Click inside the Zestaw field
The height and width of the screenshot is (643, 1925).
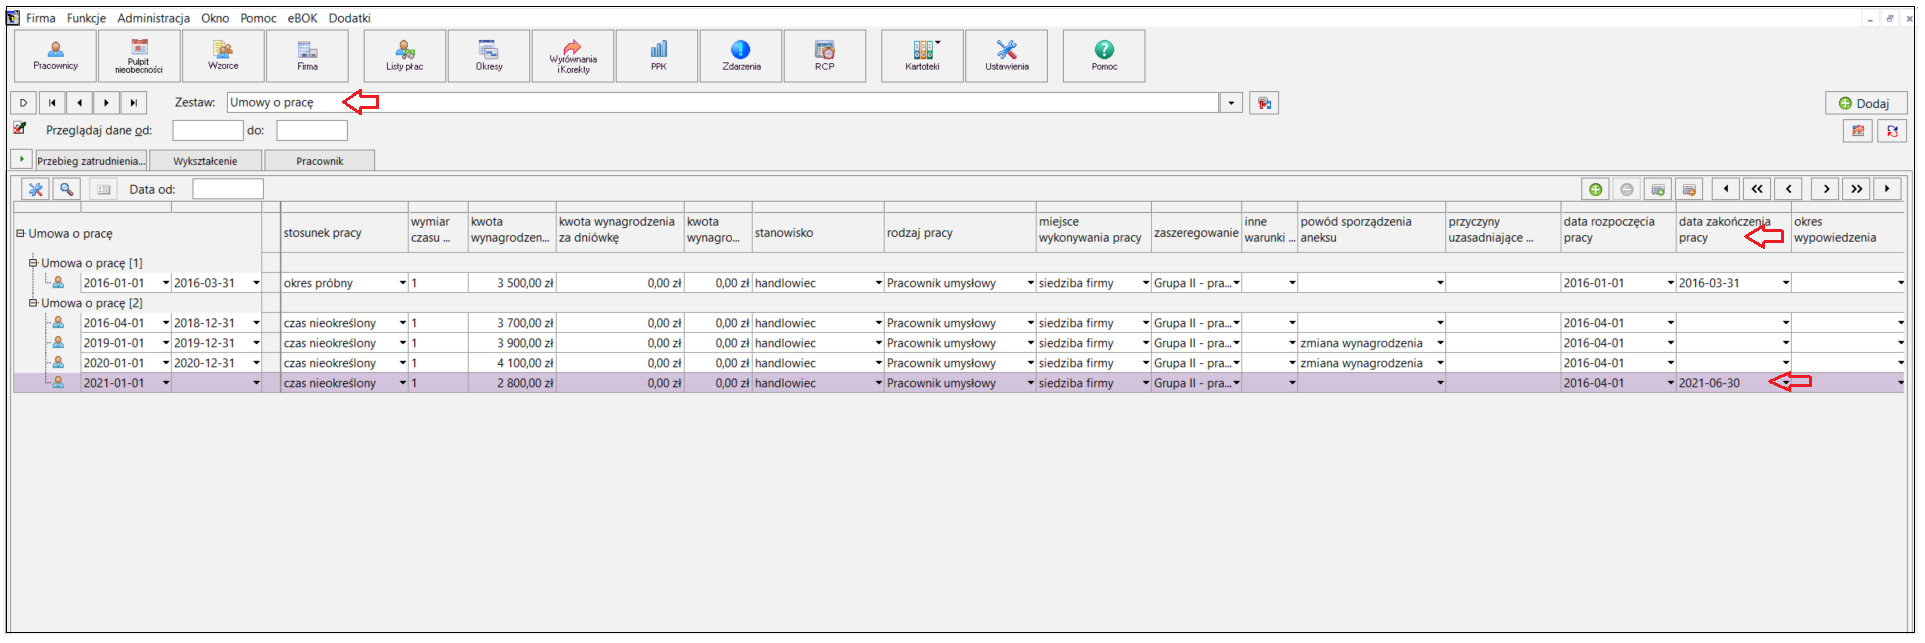tap(723, 103)
